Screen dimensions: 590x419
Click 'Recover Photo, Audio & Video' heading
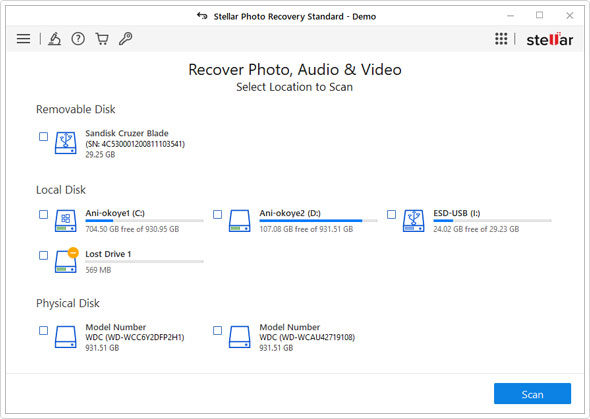tap(295, 69)
